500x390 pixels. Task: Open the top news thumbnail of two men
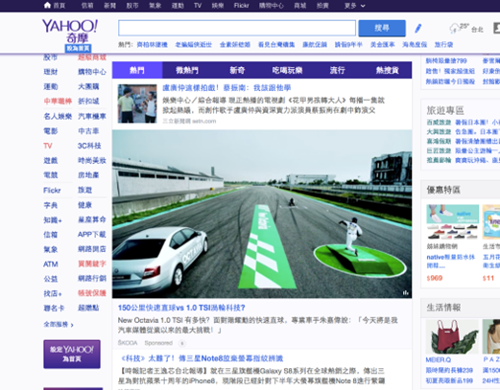click(x=137, y=104)
